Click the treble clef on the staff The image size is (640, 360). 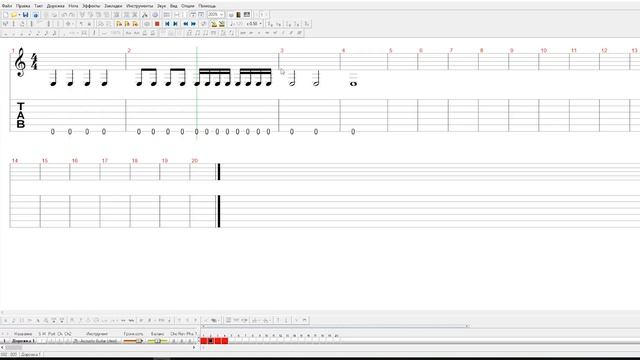pos(20,62)
